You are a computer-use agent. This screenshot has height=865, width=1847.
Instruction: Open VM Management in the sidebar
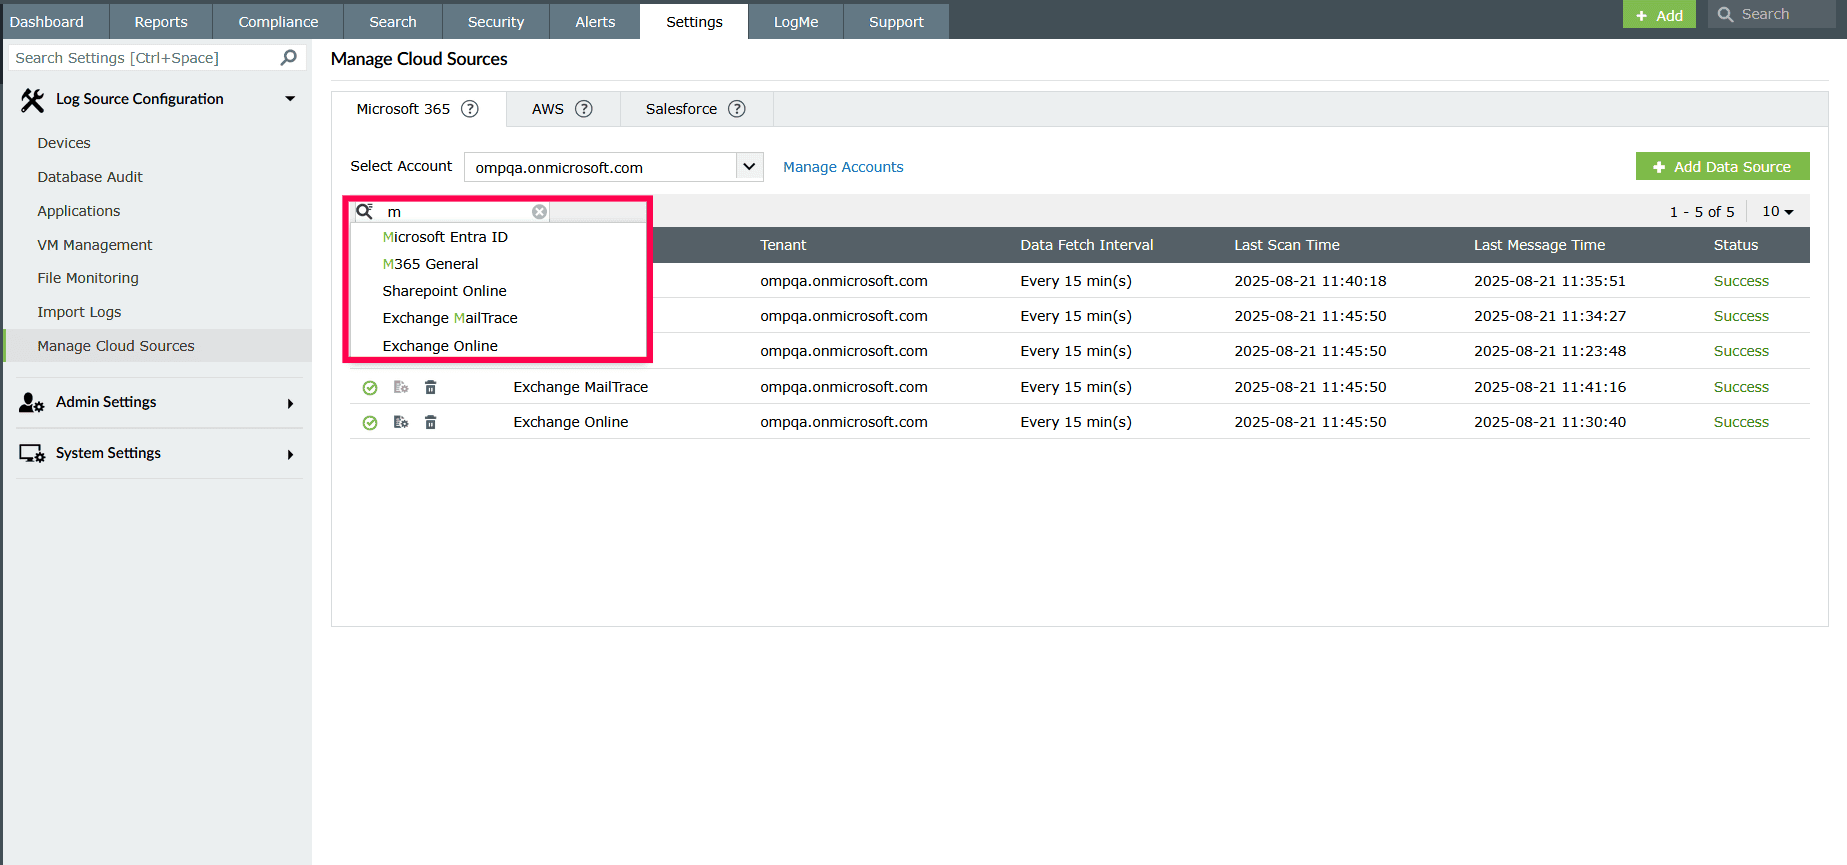[x=95, y=245]
